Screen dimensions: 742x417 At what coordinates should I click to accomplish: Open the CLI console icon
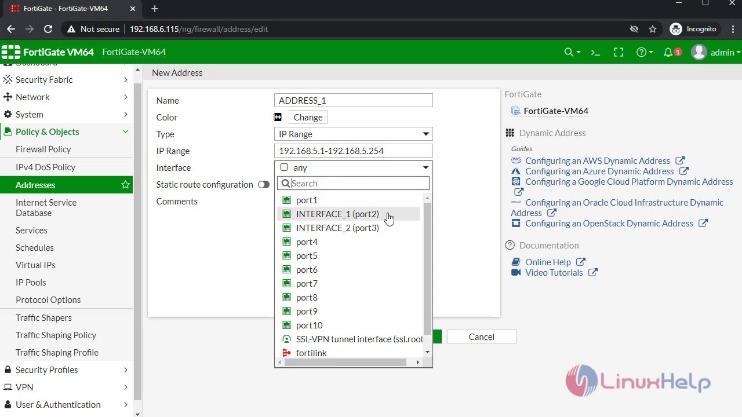coord(595,53)
